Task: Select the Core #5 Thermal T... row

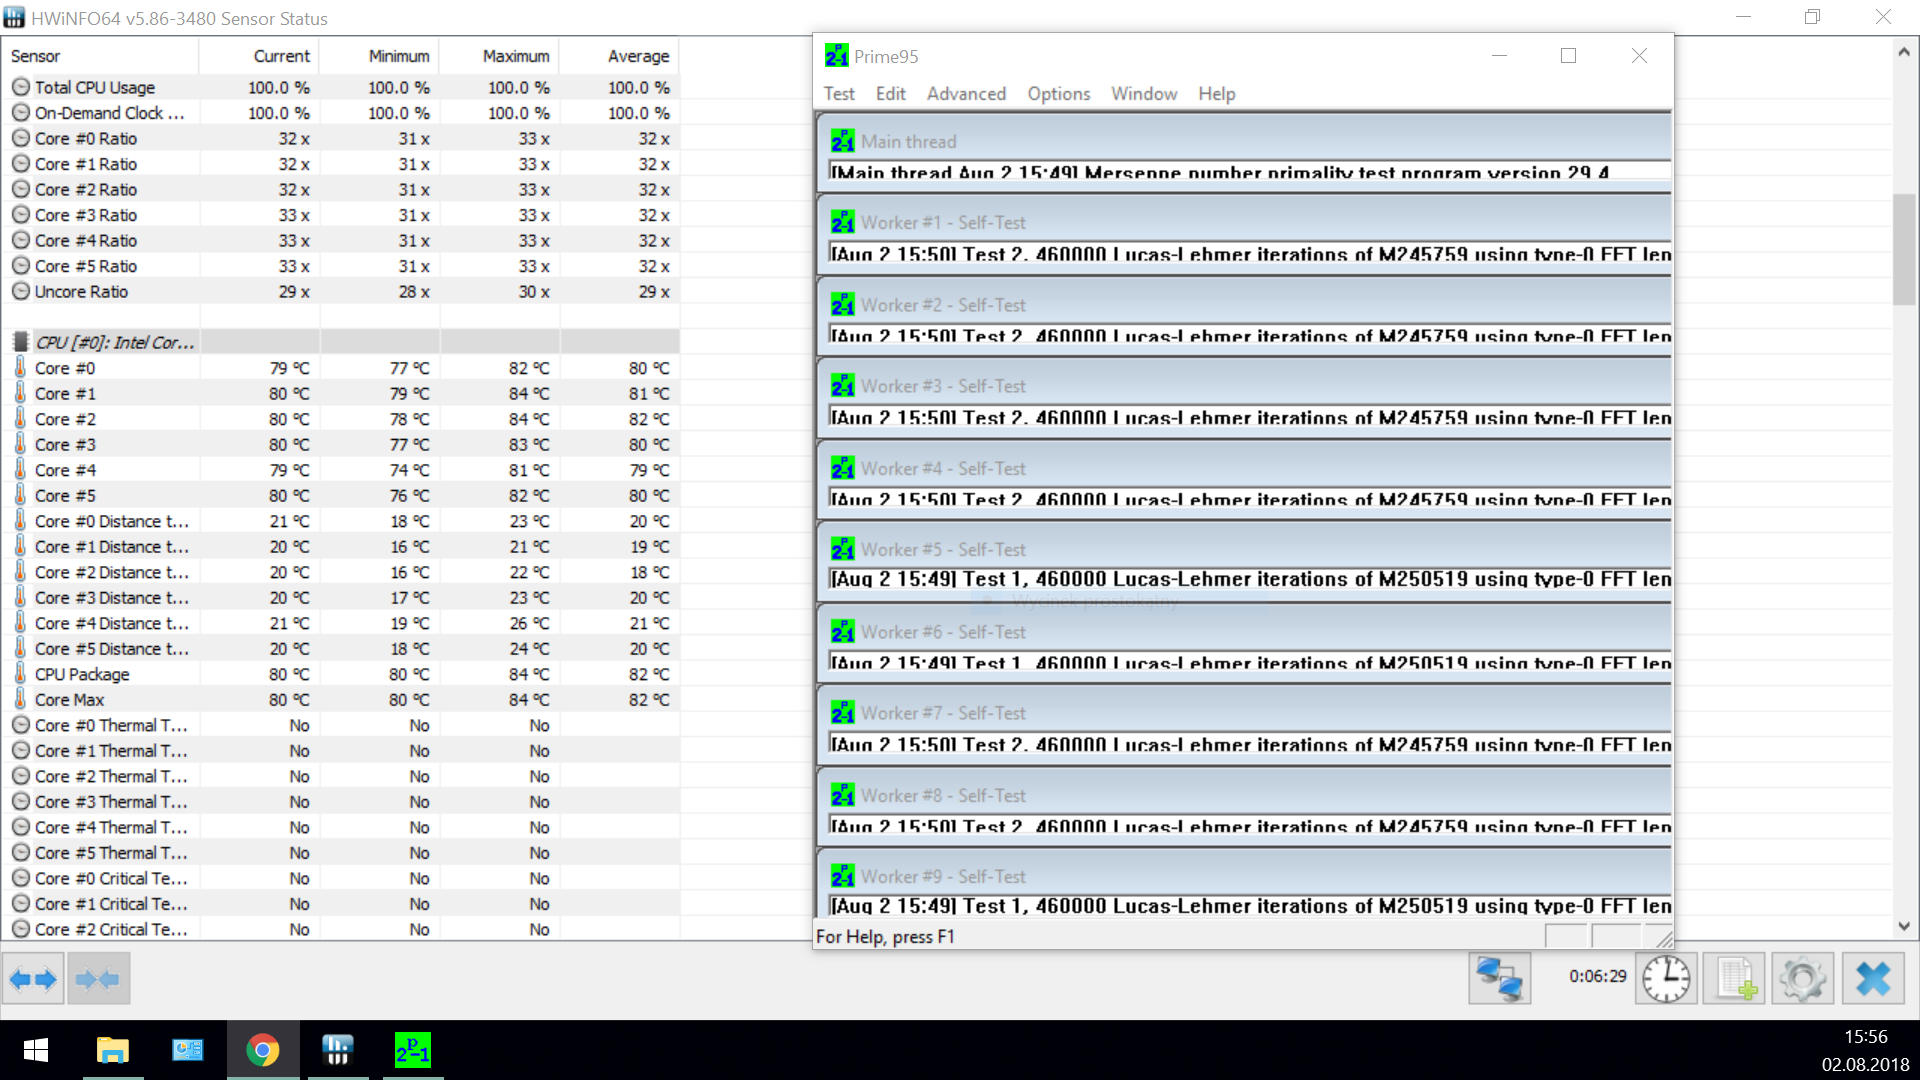Action: [340, 853]
